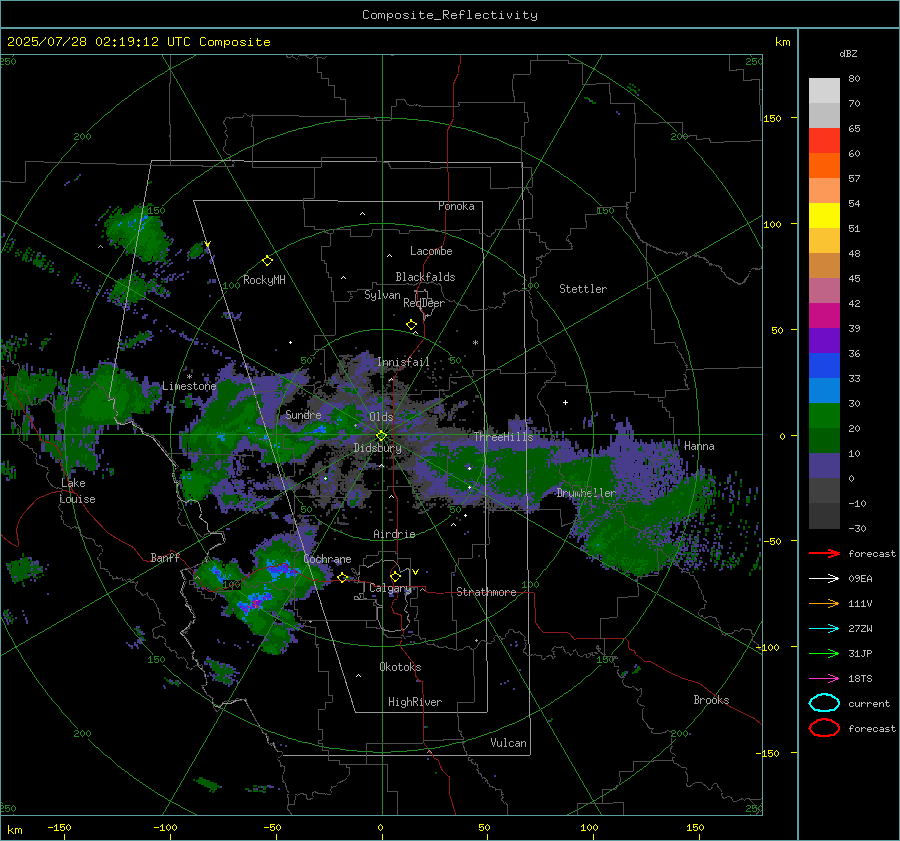Select the Sundre label

click(x=303, y=415)
